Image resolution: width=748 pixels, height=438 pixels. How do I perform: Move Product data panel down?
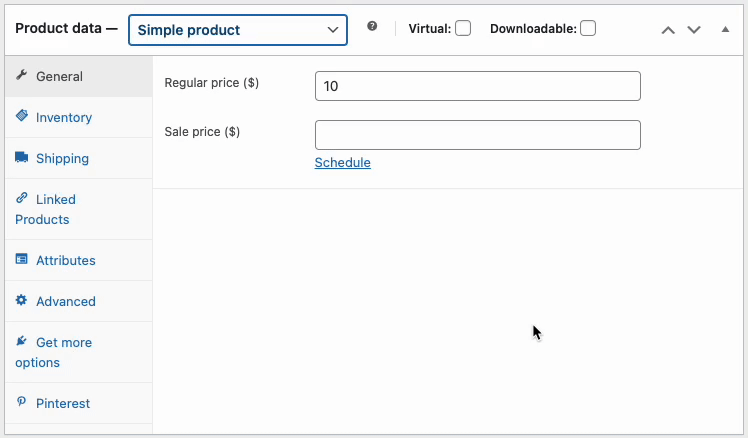(x=694, y=30)
